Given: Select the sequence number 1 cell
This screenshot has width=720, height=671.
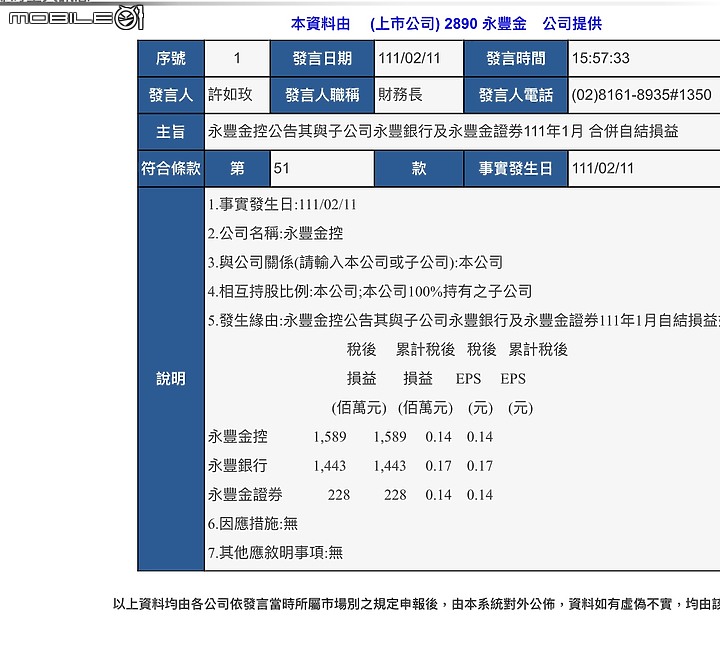Looking at the screenshot, I should 237,58.
